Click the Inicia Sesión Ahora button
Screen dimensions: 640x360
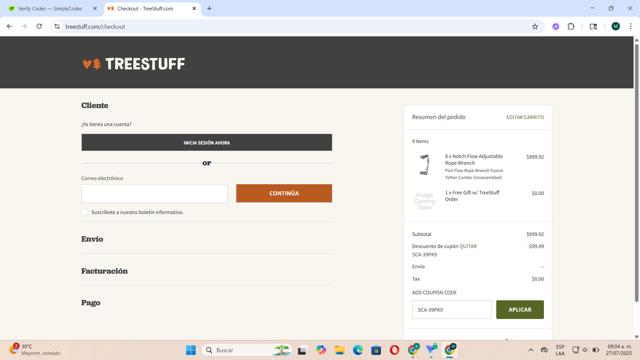click(207, 142)
